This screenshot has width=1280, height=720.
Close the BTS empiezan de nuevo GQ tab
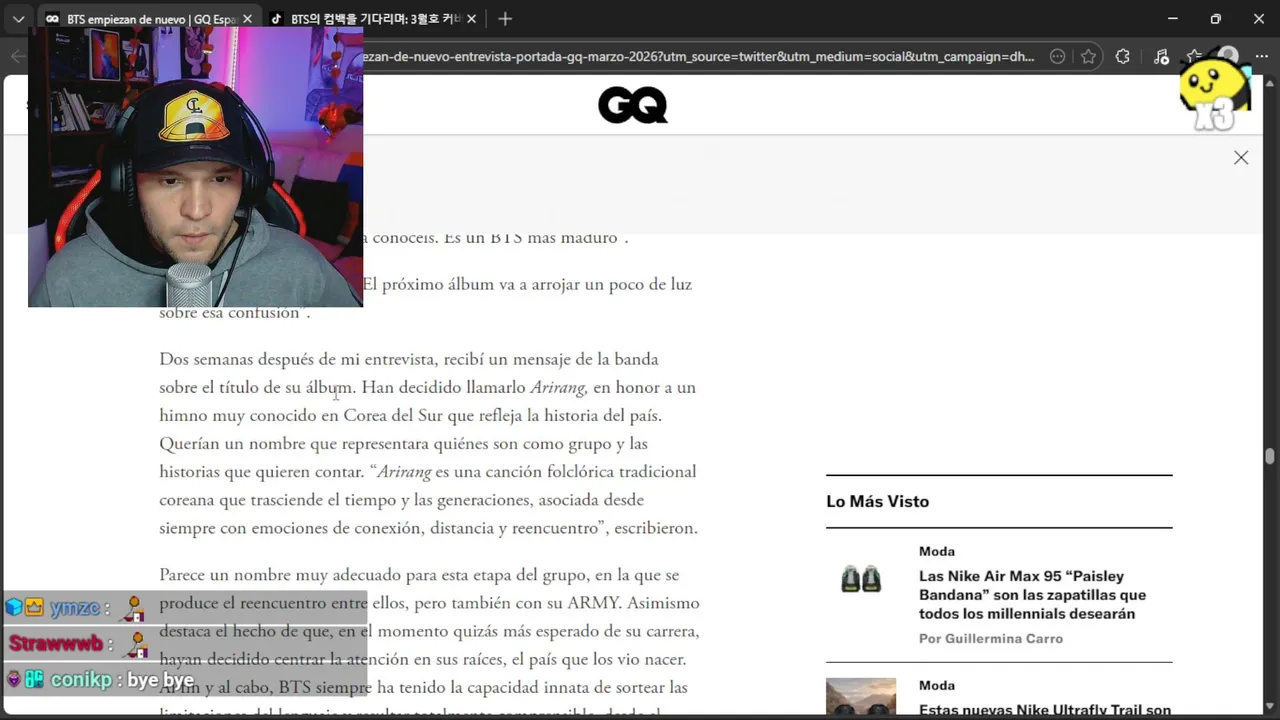[x=247, y=19]
